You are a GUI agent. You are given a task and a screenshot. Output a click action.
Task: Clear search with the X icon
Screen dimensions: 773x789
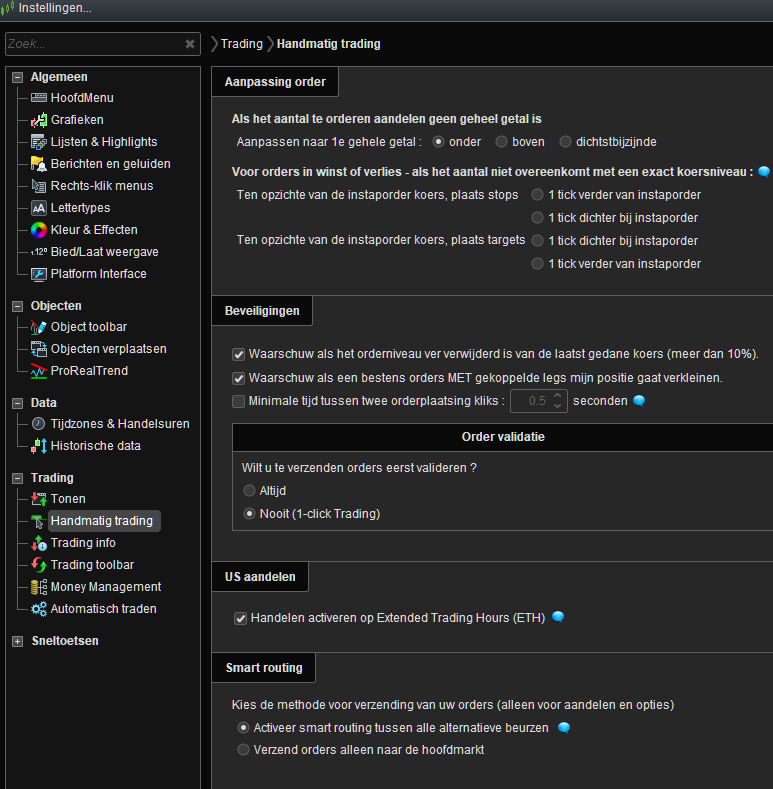[190, 44]
